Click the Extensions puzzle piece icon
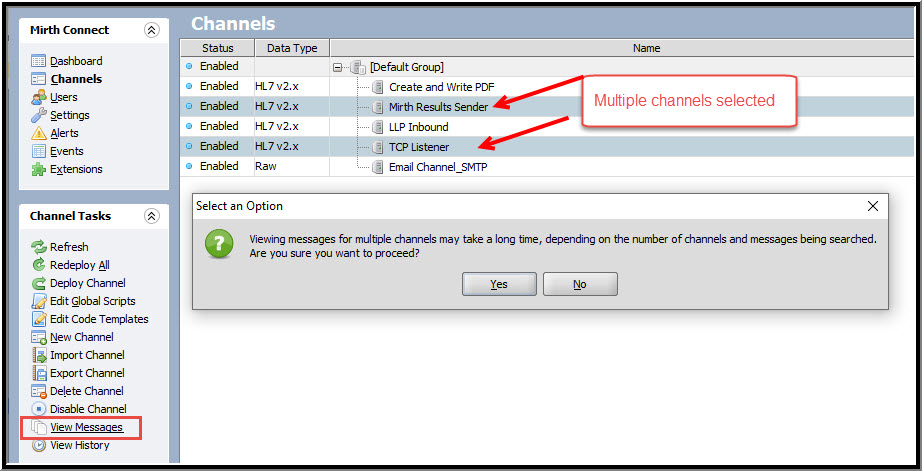The image size is (922, 471). 39,170
